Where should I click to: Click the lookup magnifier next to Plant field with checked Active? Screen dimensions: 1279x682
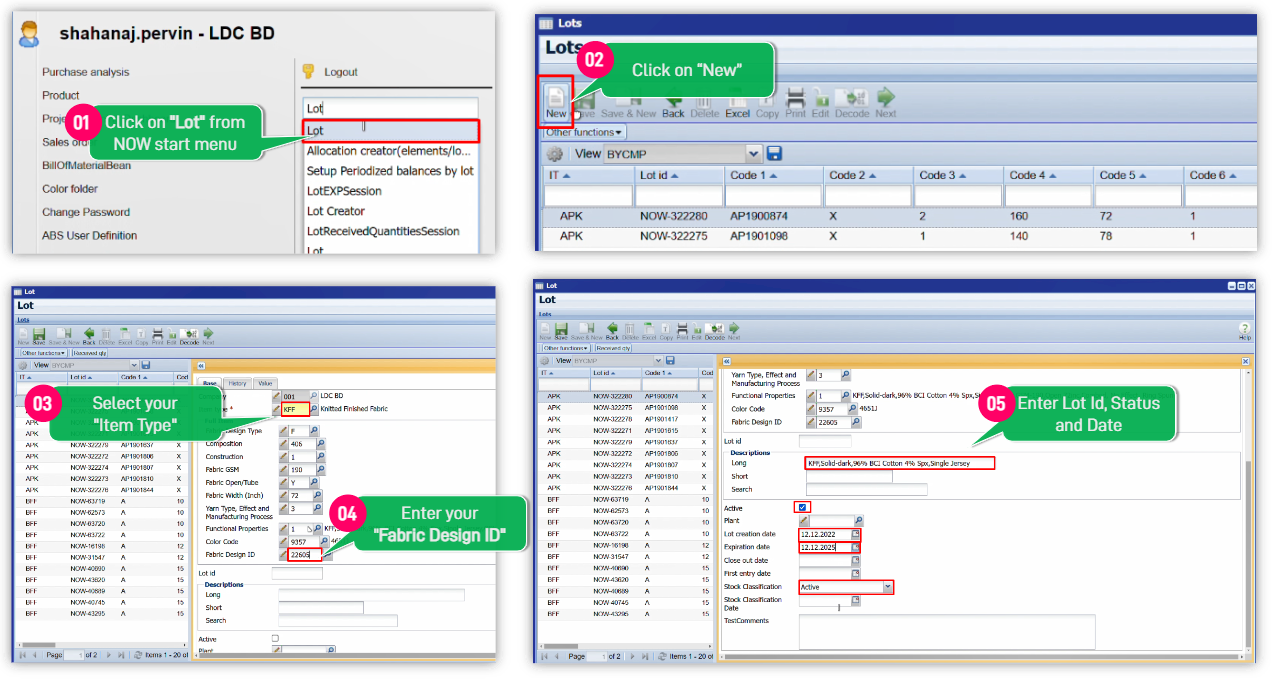pos(858,521)
